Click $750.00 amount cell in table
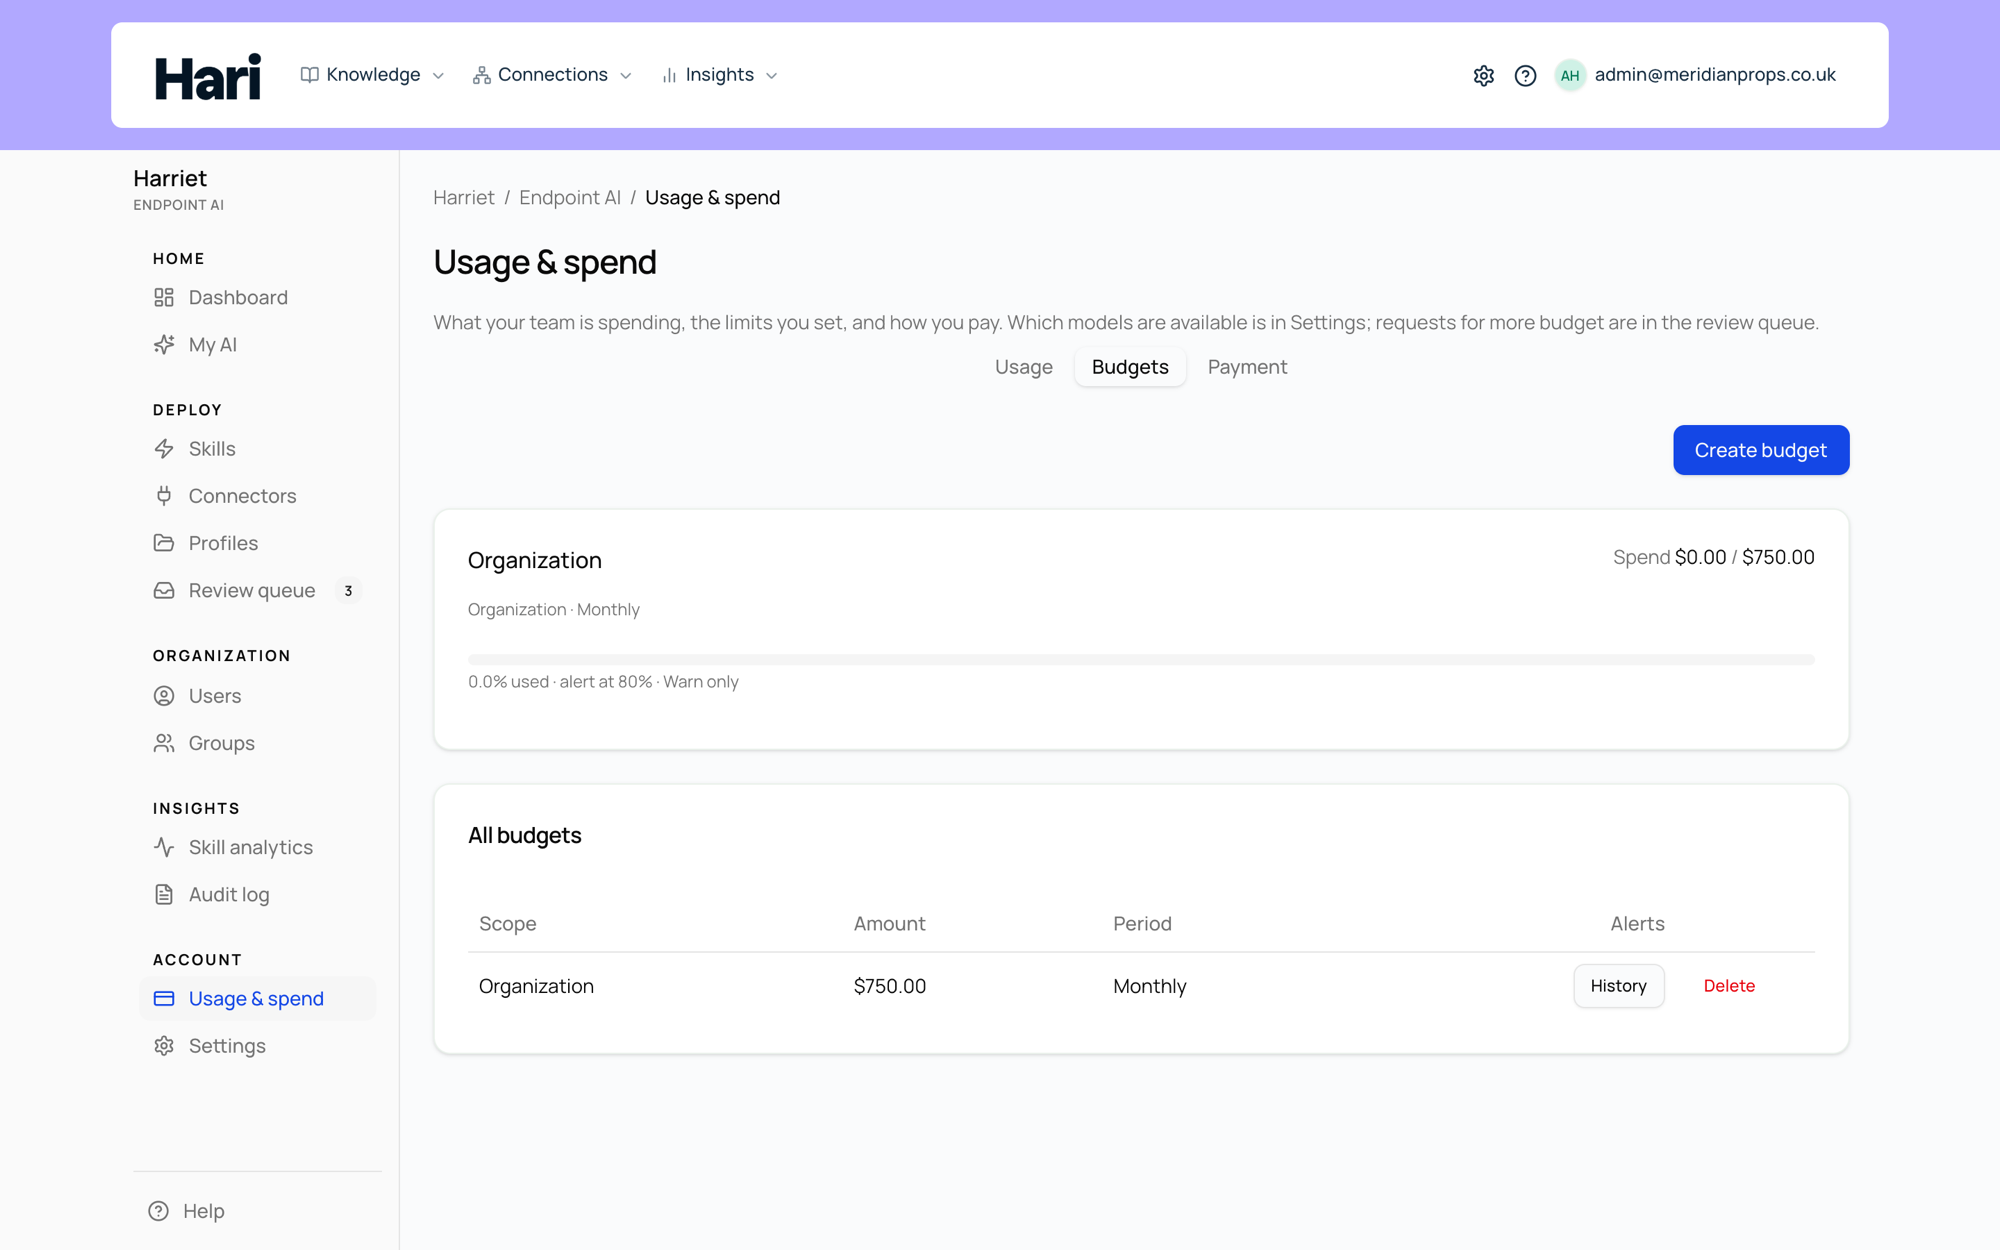The width and height of the screenshot is (2000, 1250). pos(889,986)
